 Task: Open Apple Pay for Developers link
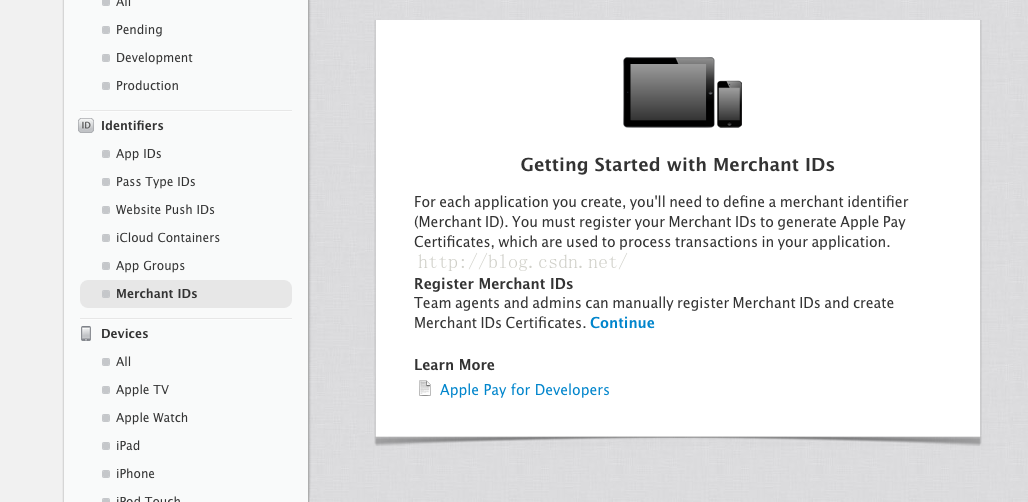coord(524,390)
